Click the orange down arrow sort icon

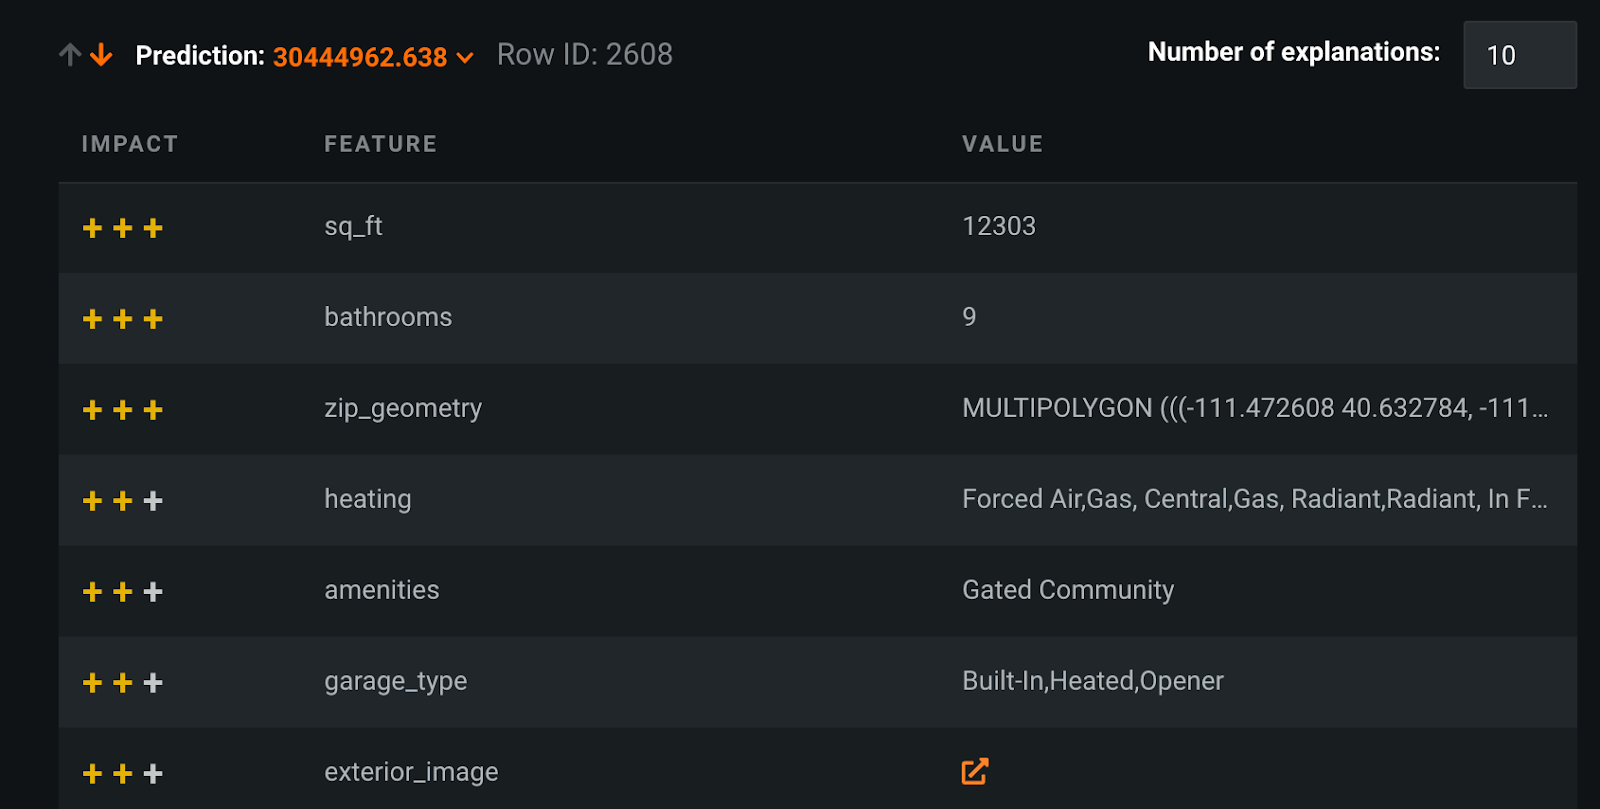point(101,55)
